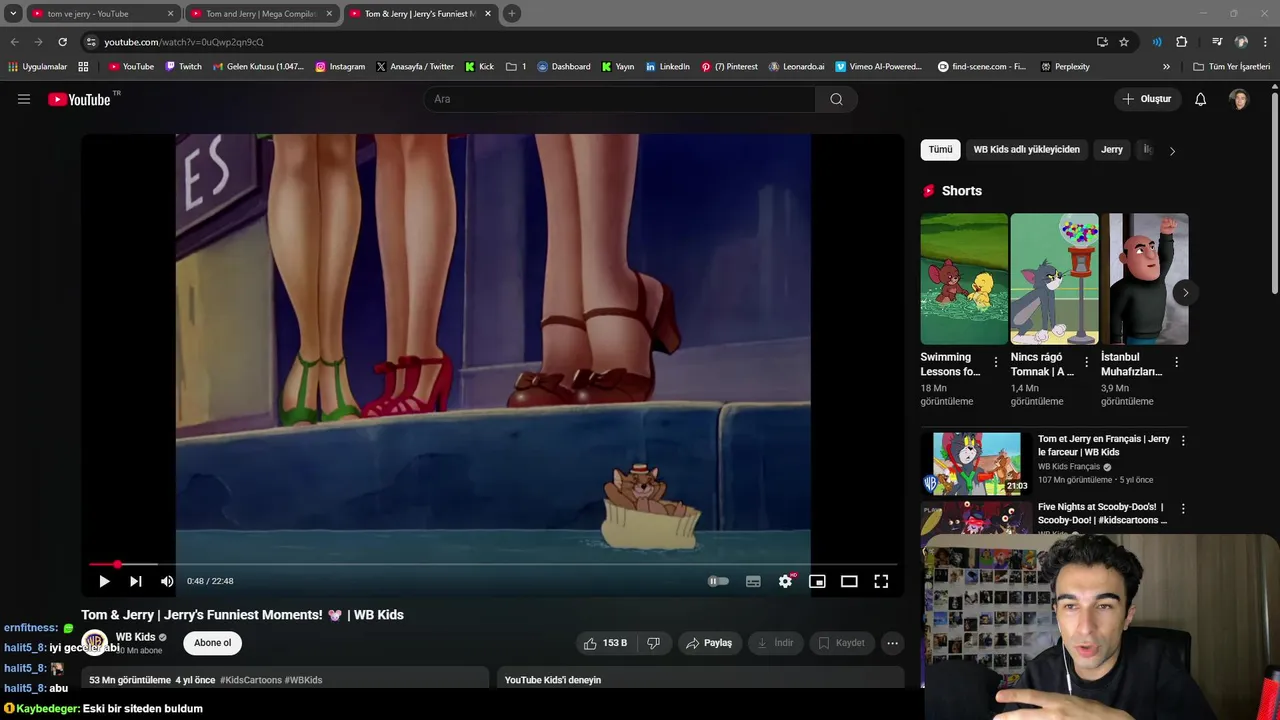Subscribe with Abone ol button
Screen dimensions: 1280x720
[x=212, y=643]
